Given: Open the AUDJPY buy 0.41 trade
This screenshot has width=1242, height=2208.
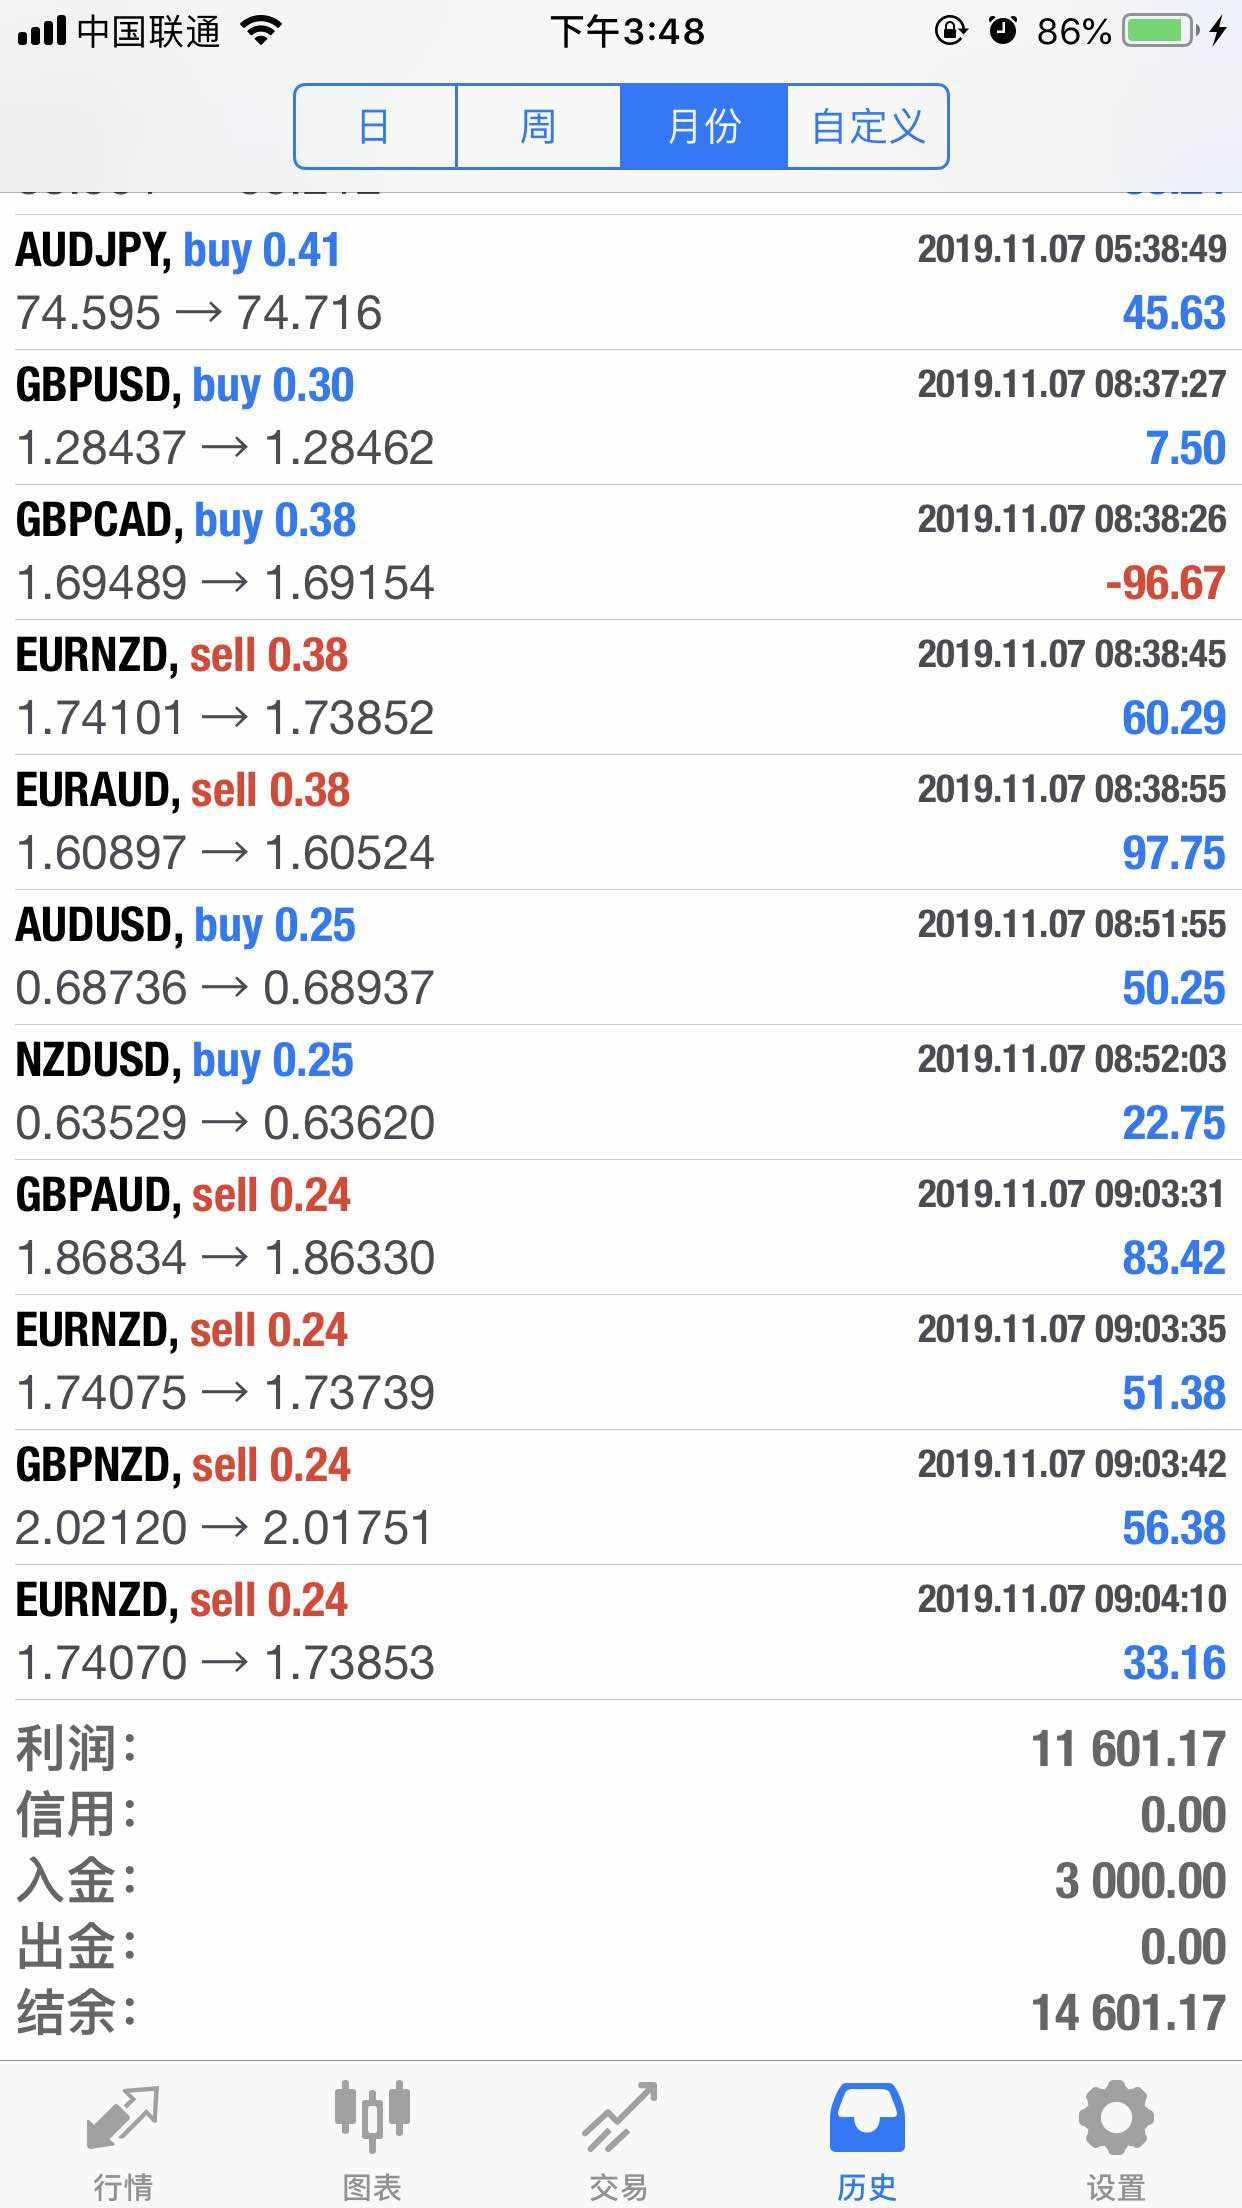Looking at the screenshot, I should coord(620,282).
